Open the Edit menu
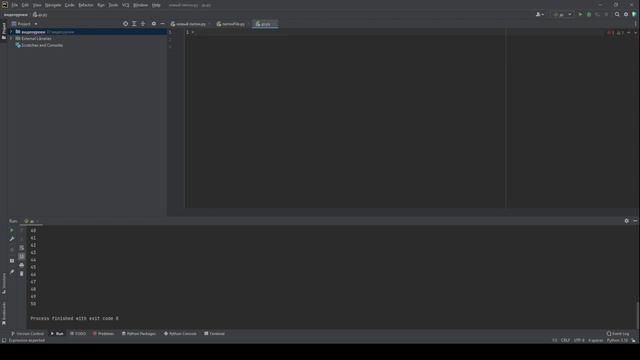This screenshot has height=360, width=640. 25,5
